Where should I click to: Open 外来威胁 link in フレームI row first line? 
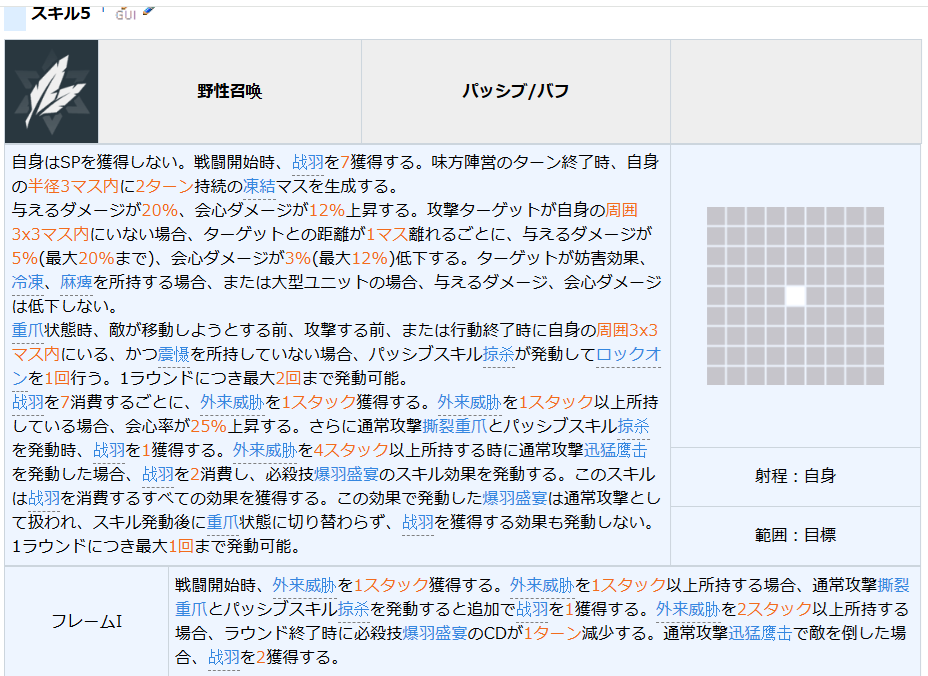(304, 585)
